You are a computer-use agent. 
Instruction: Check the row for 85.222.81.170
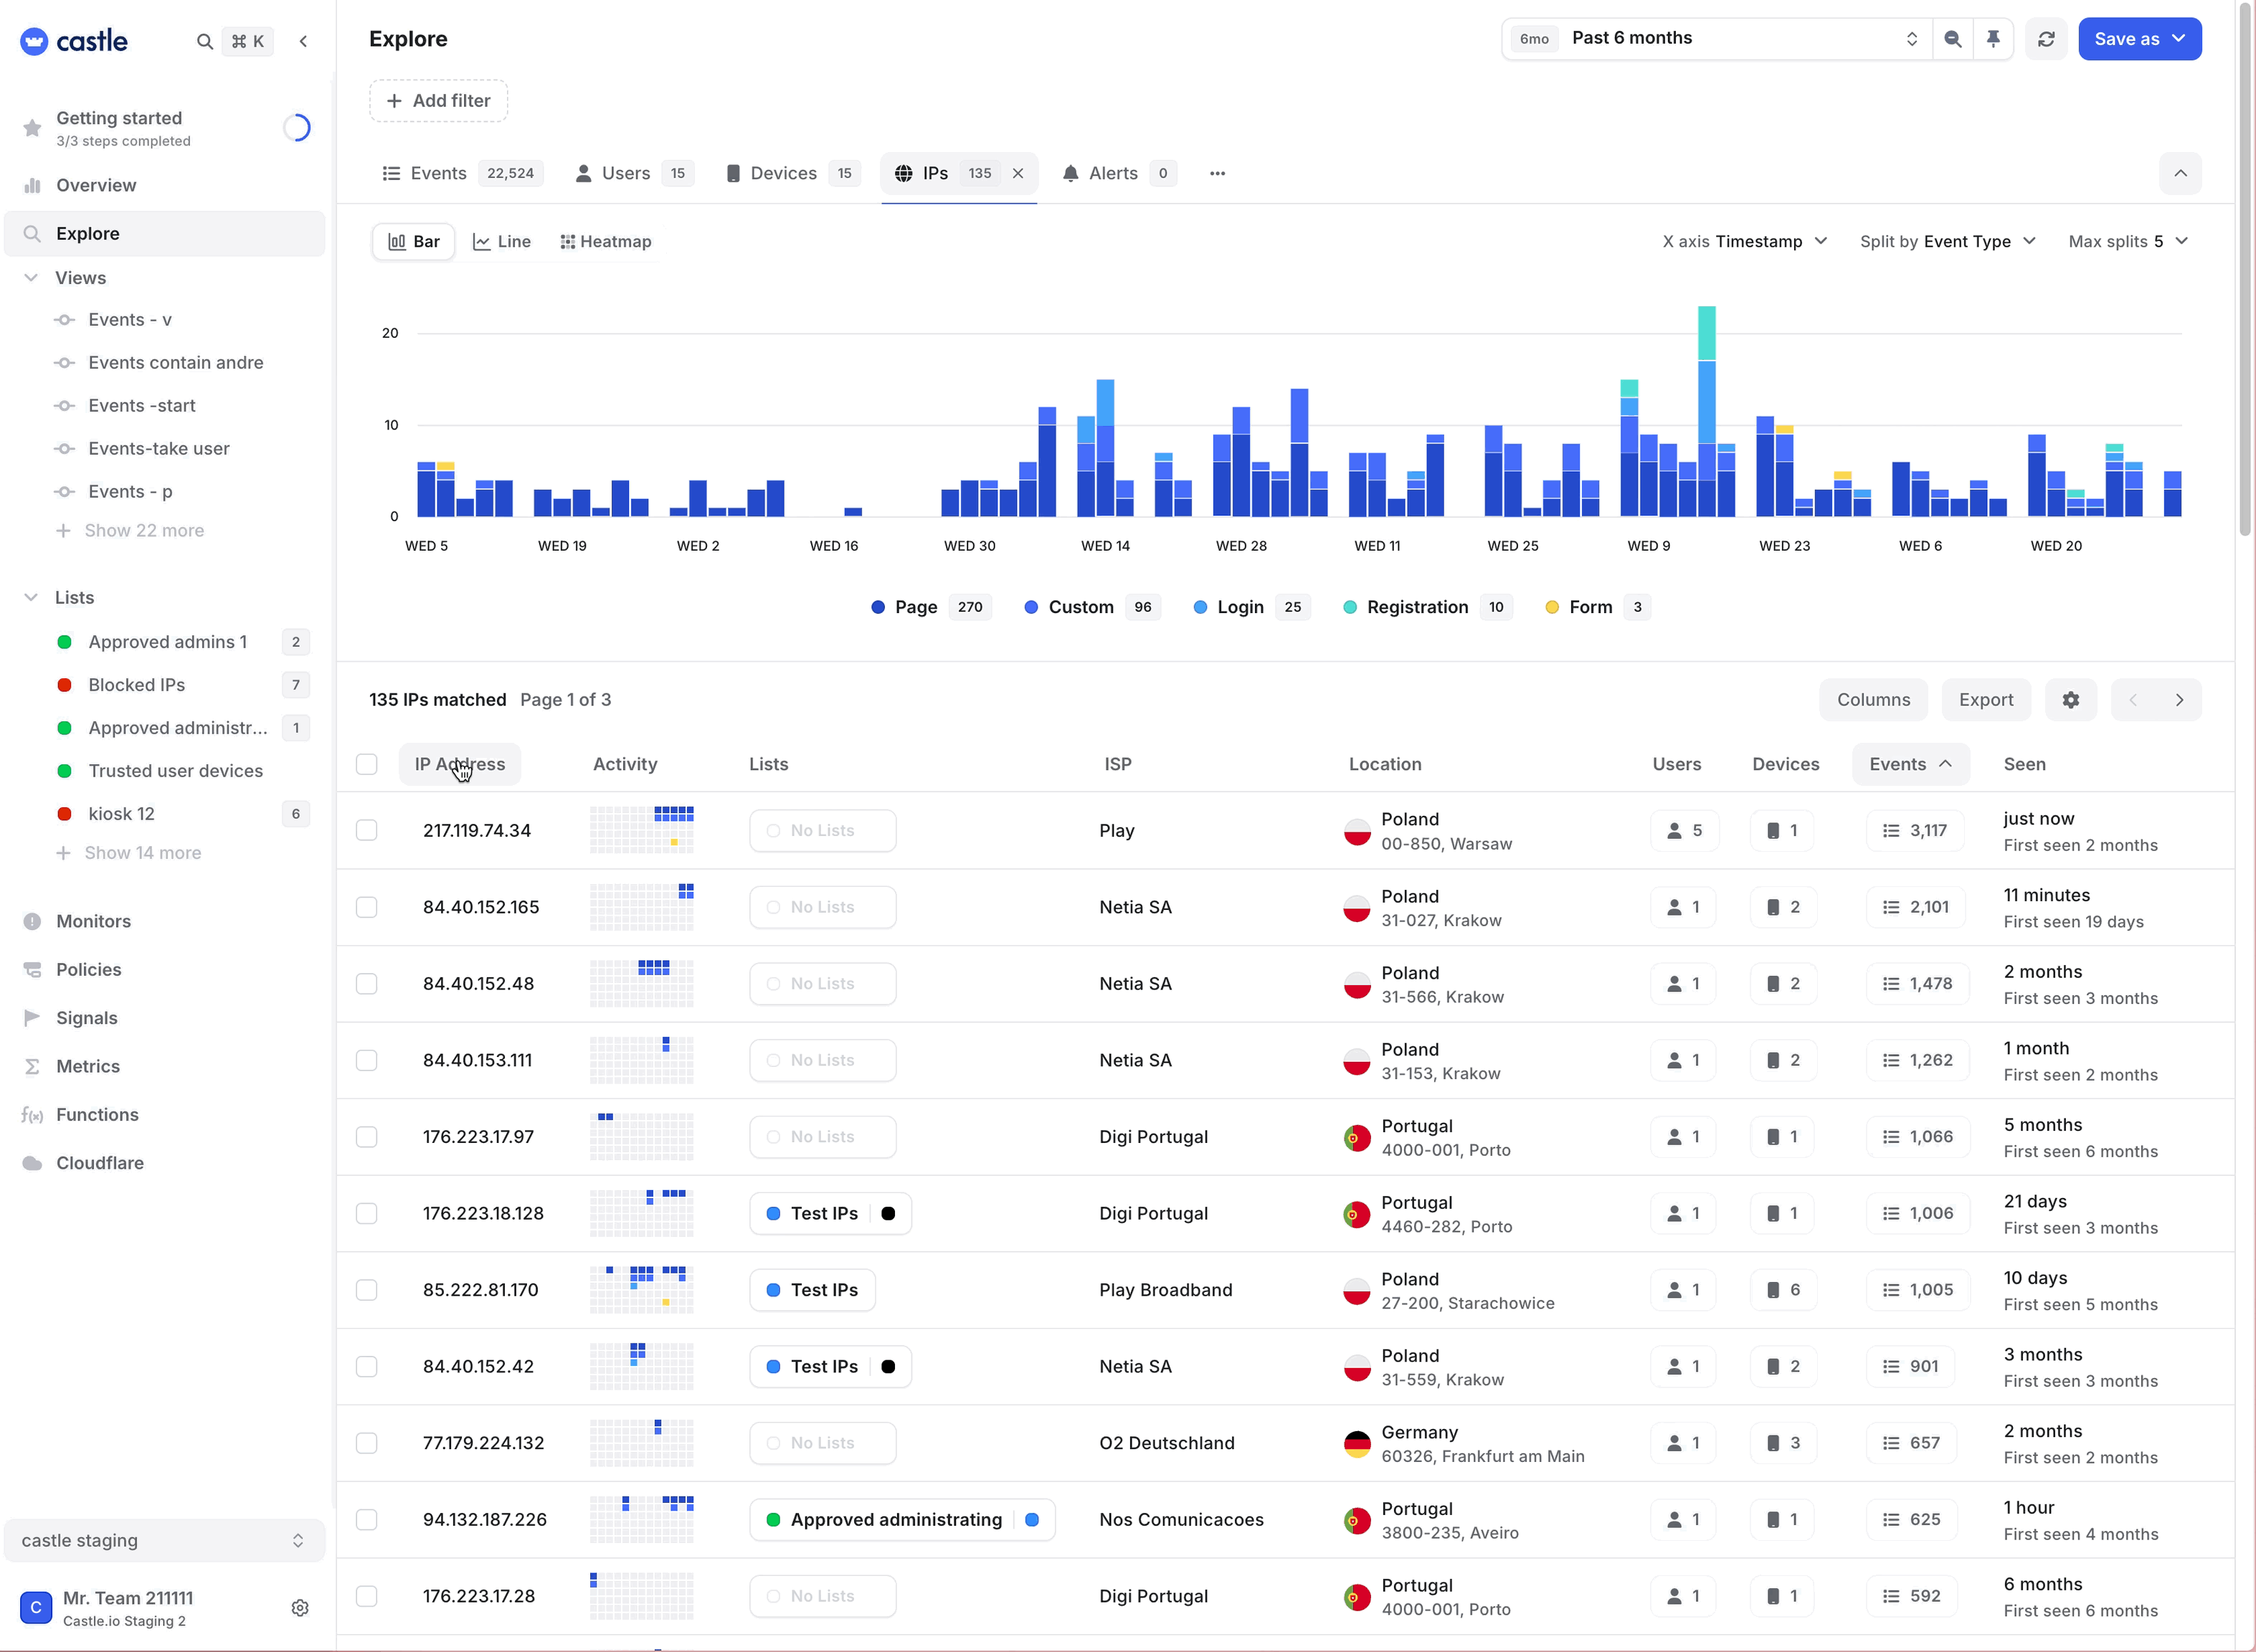tap(367, 1290)
